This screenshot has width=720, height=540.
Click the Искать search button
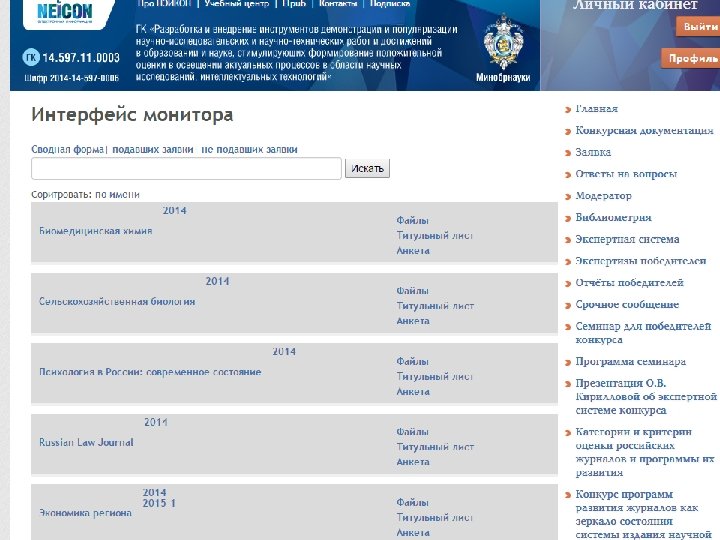click(x=367, y=169)
